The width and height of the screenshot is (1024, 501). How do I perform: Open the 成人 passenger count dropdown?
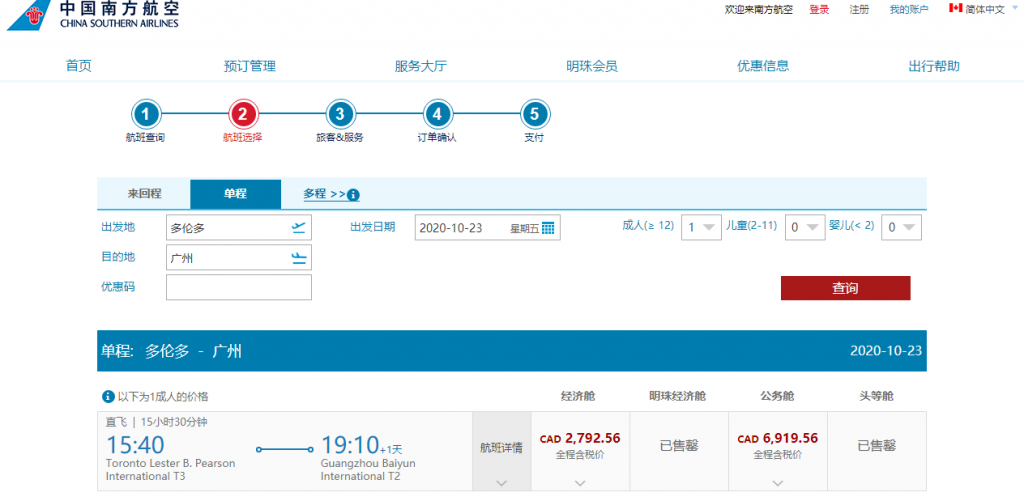701,227
